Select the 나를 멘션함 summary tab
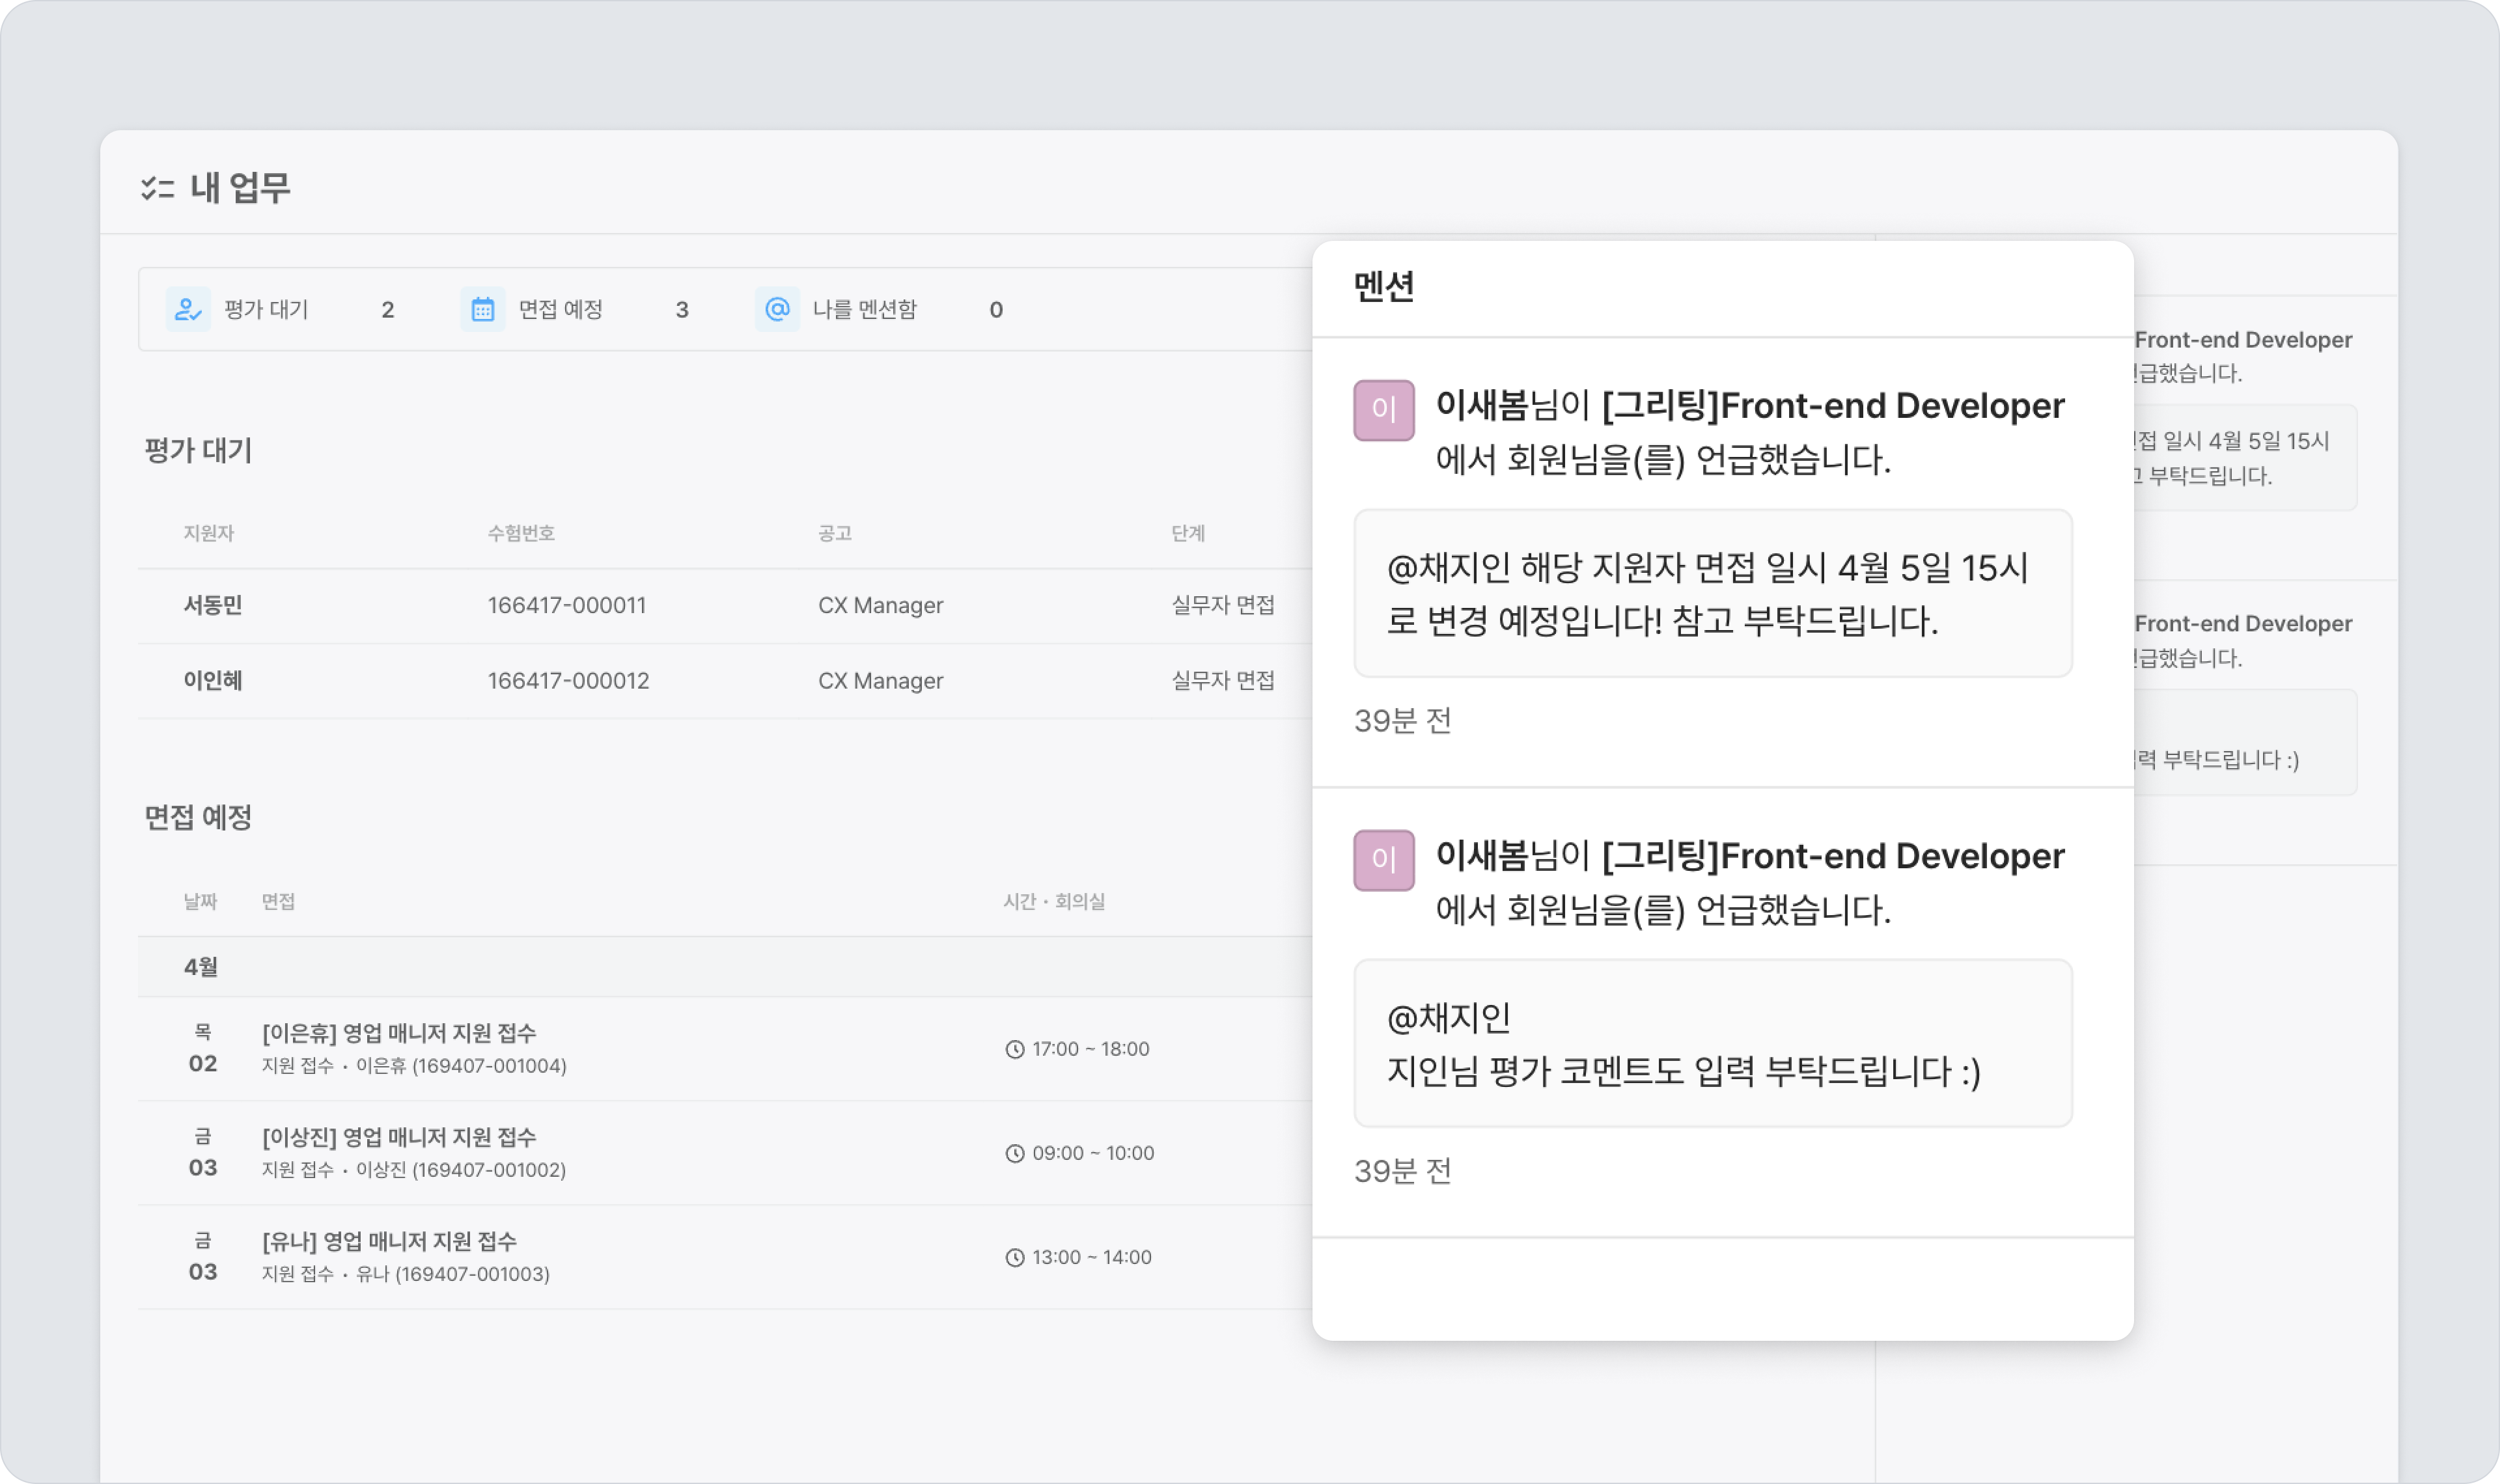2500x1484 pixels. tap(864, 309)
